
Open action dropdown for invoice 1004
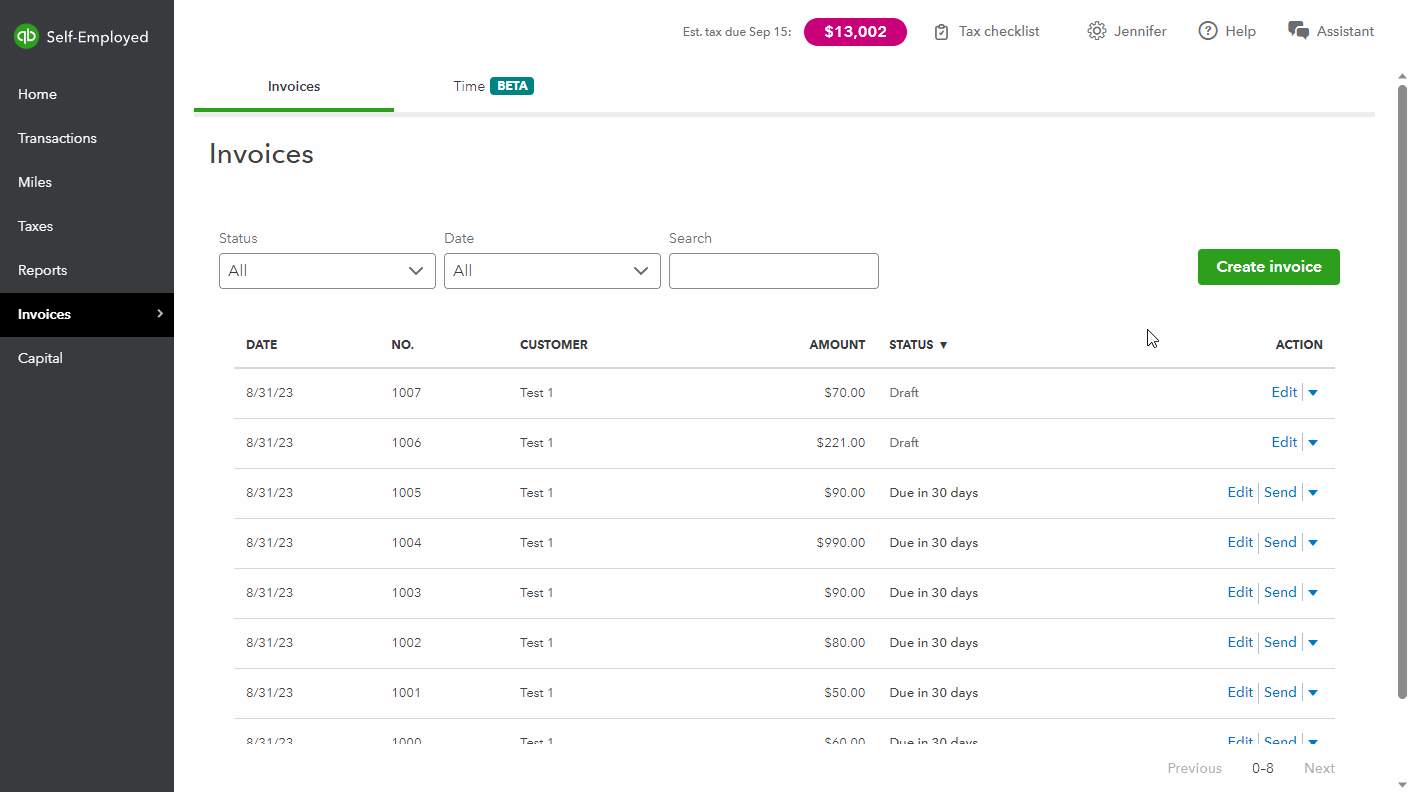[1313, 543]
